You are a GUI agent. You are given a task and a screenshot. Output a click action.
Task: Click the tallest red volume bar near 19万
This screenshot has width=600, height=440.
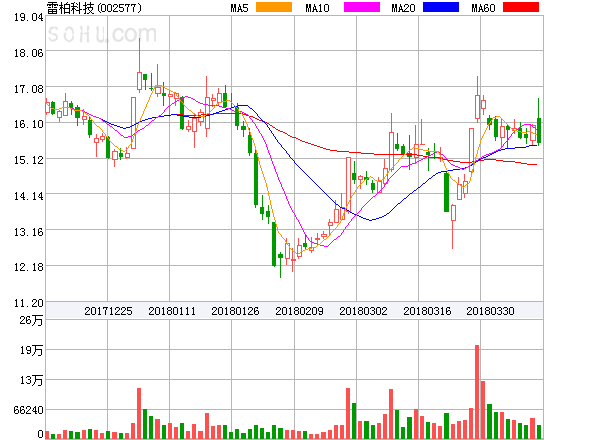tap(477, 392)
